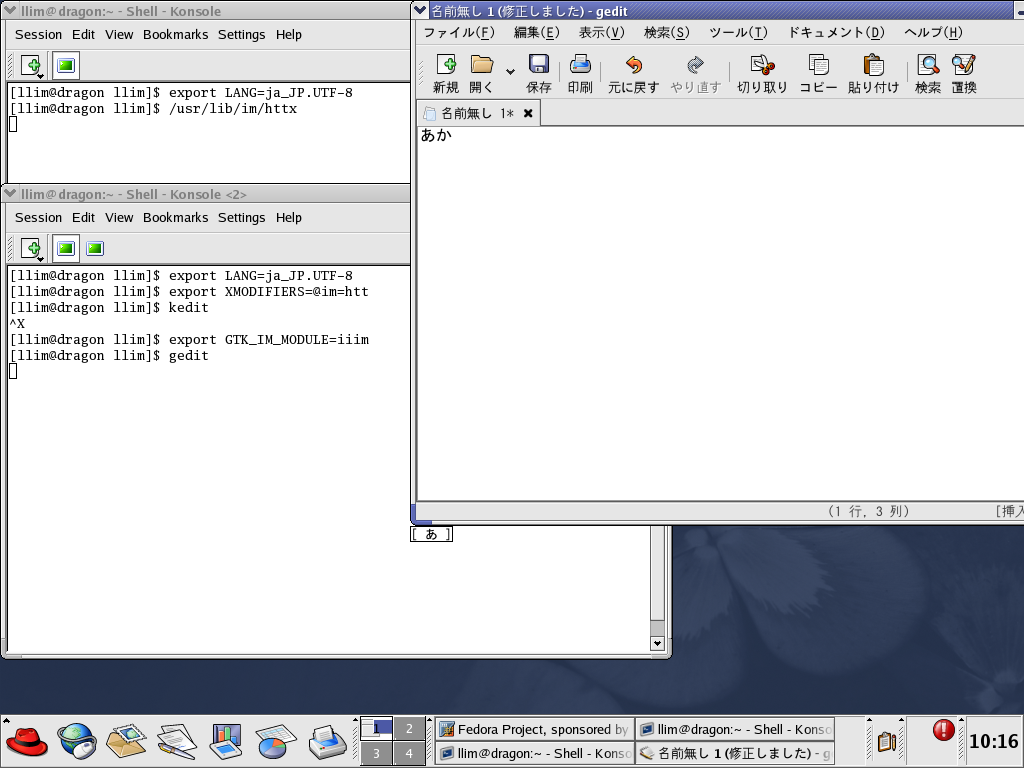1024x768 pixels.
Task: Open Bookmarks menu in top Konsole window
Action: pos(176,35)
